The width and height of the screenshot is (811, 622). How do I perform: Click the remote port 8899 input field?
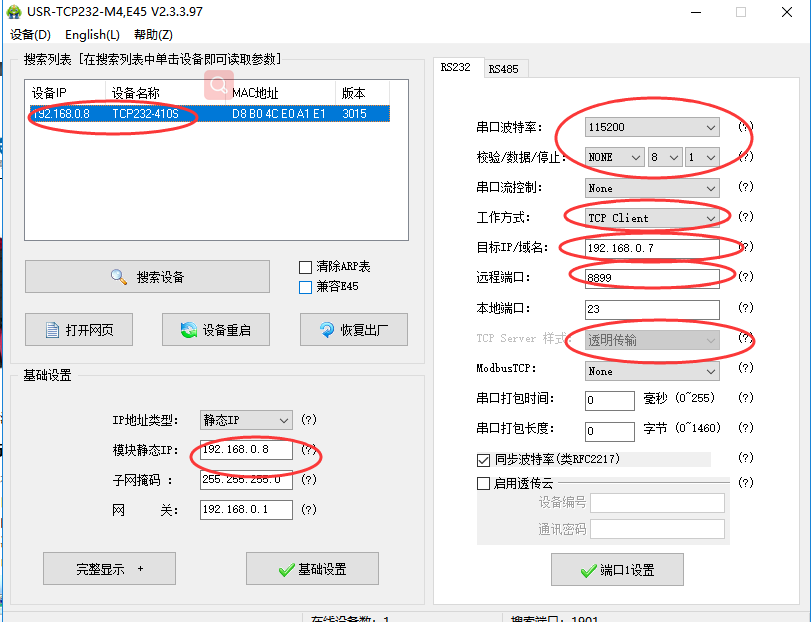[x=651, y=277]
